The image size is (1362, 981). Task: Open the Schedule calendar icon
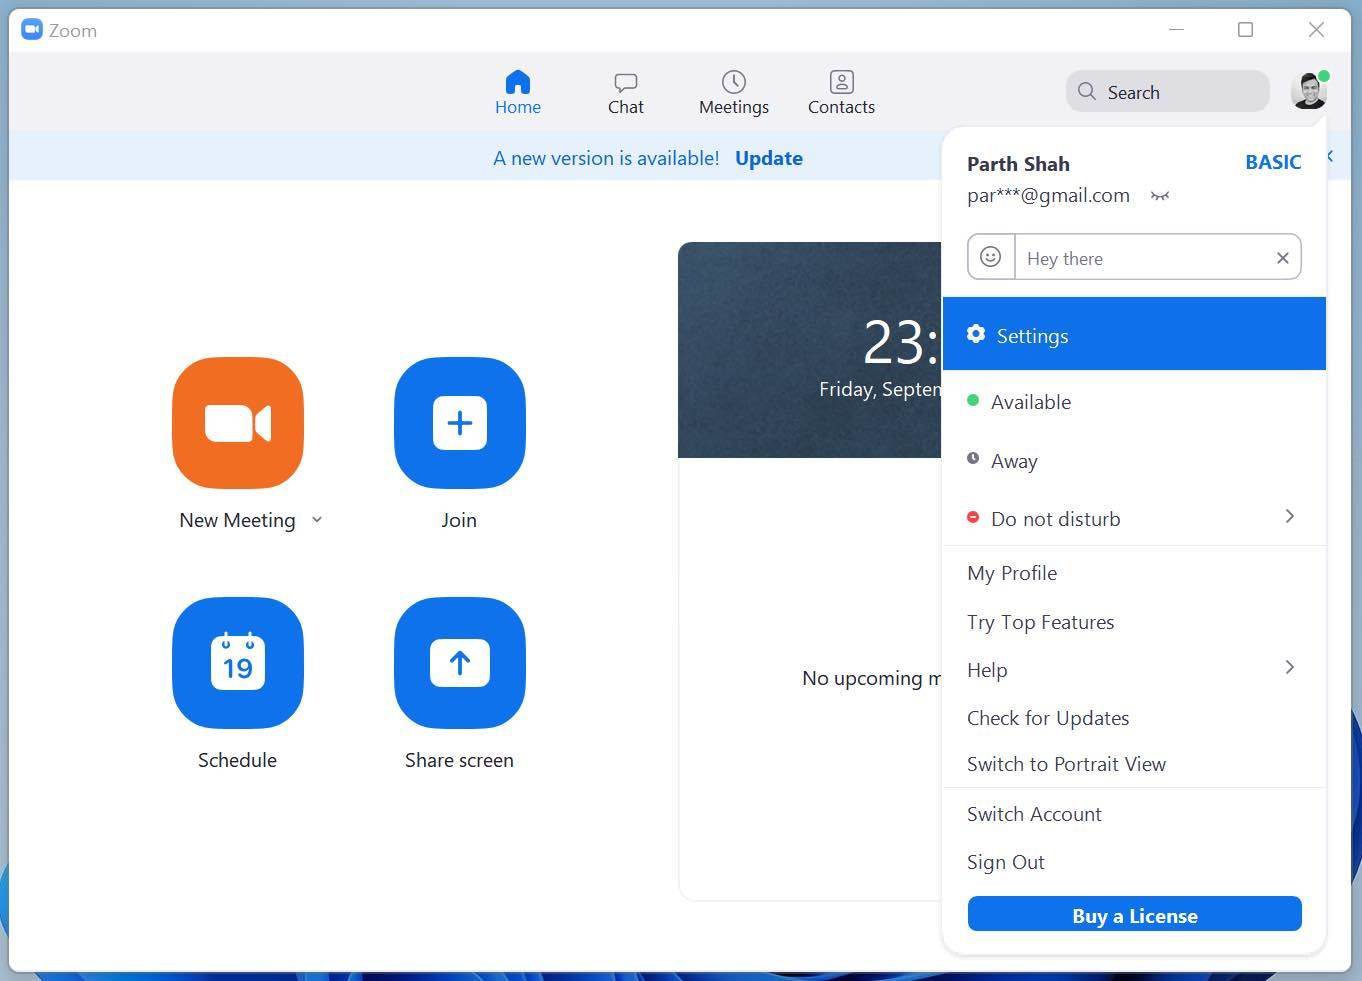tap(238, 663)
